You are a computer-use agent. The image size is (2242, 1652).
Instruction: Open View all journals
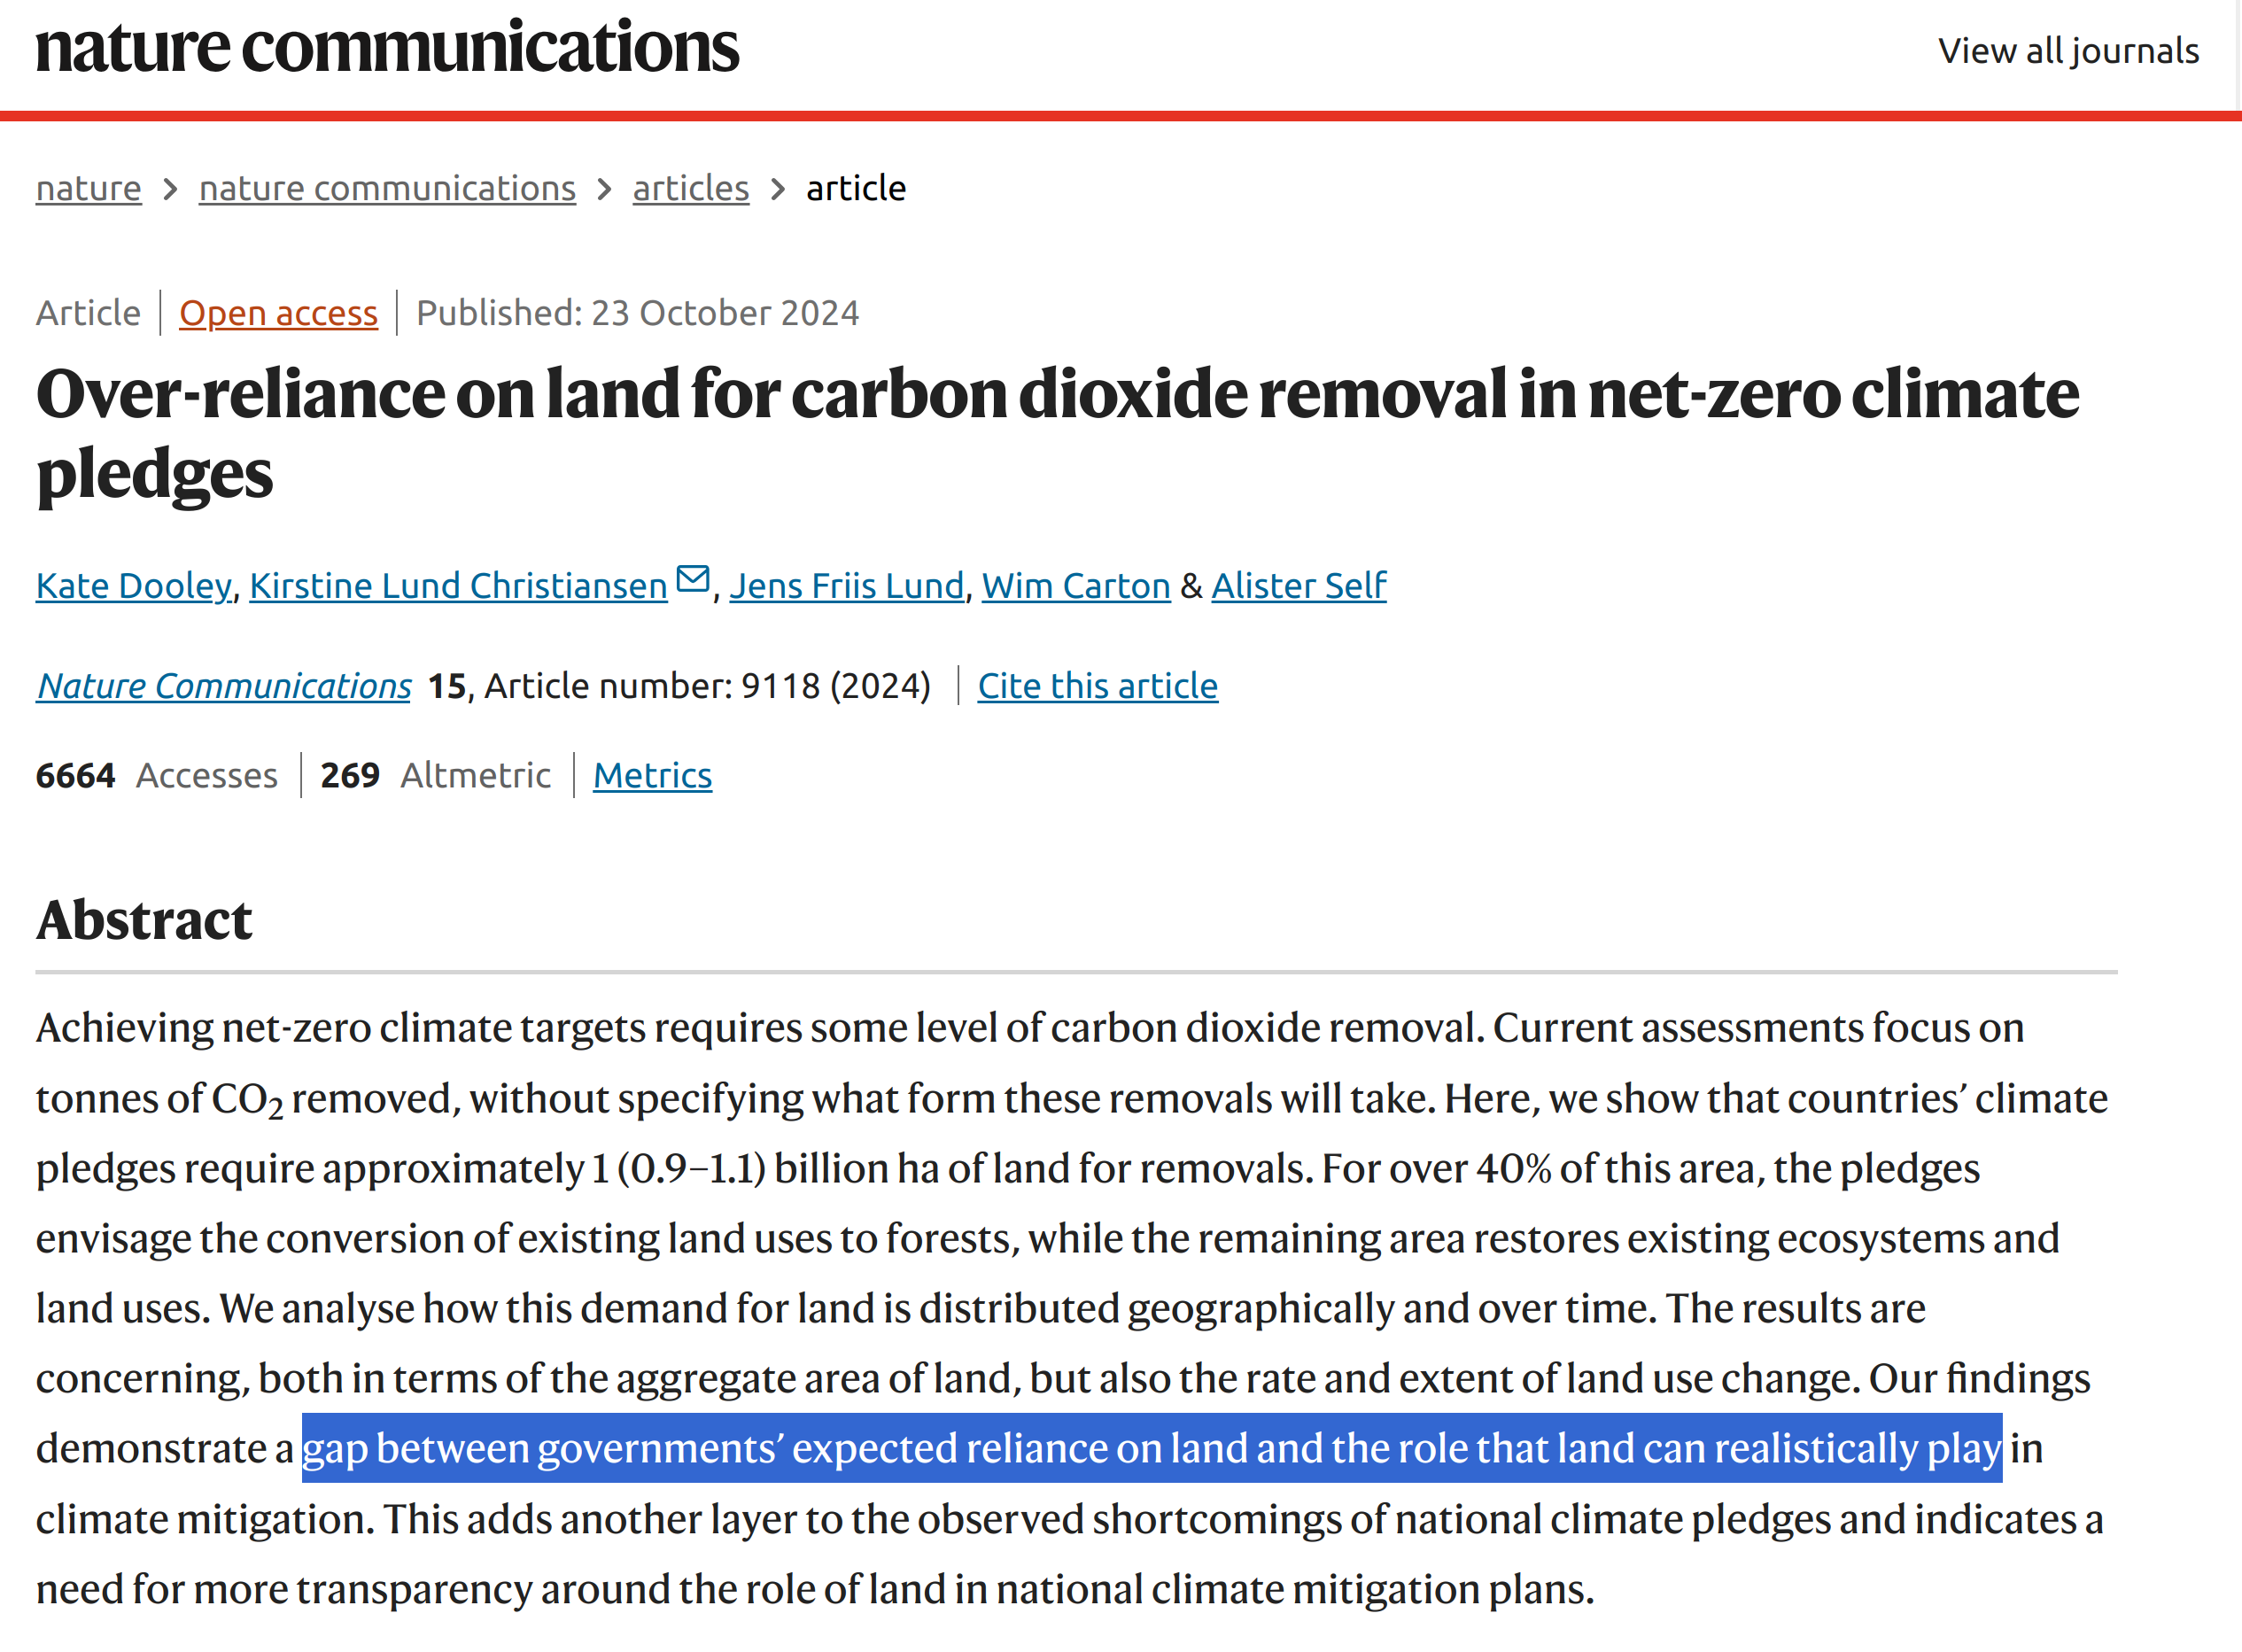pos(2067,51)
